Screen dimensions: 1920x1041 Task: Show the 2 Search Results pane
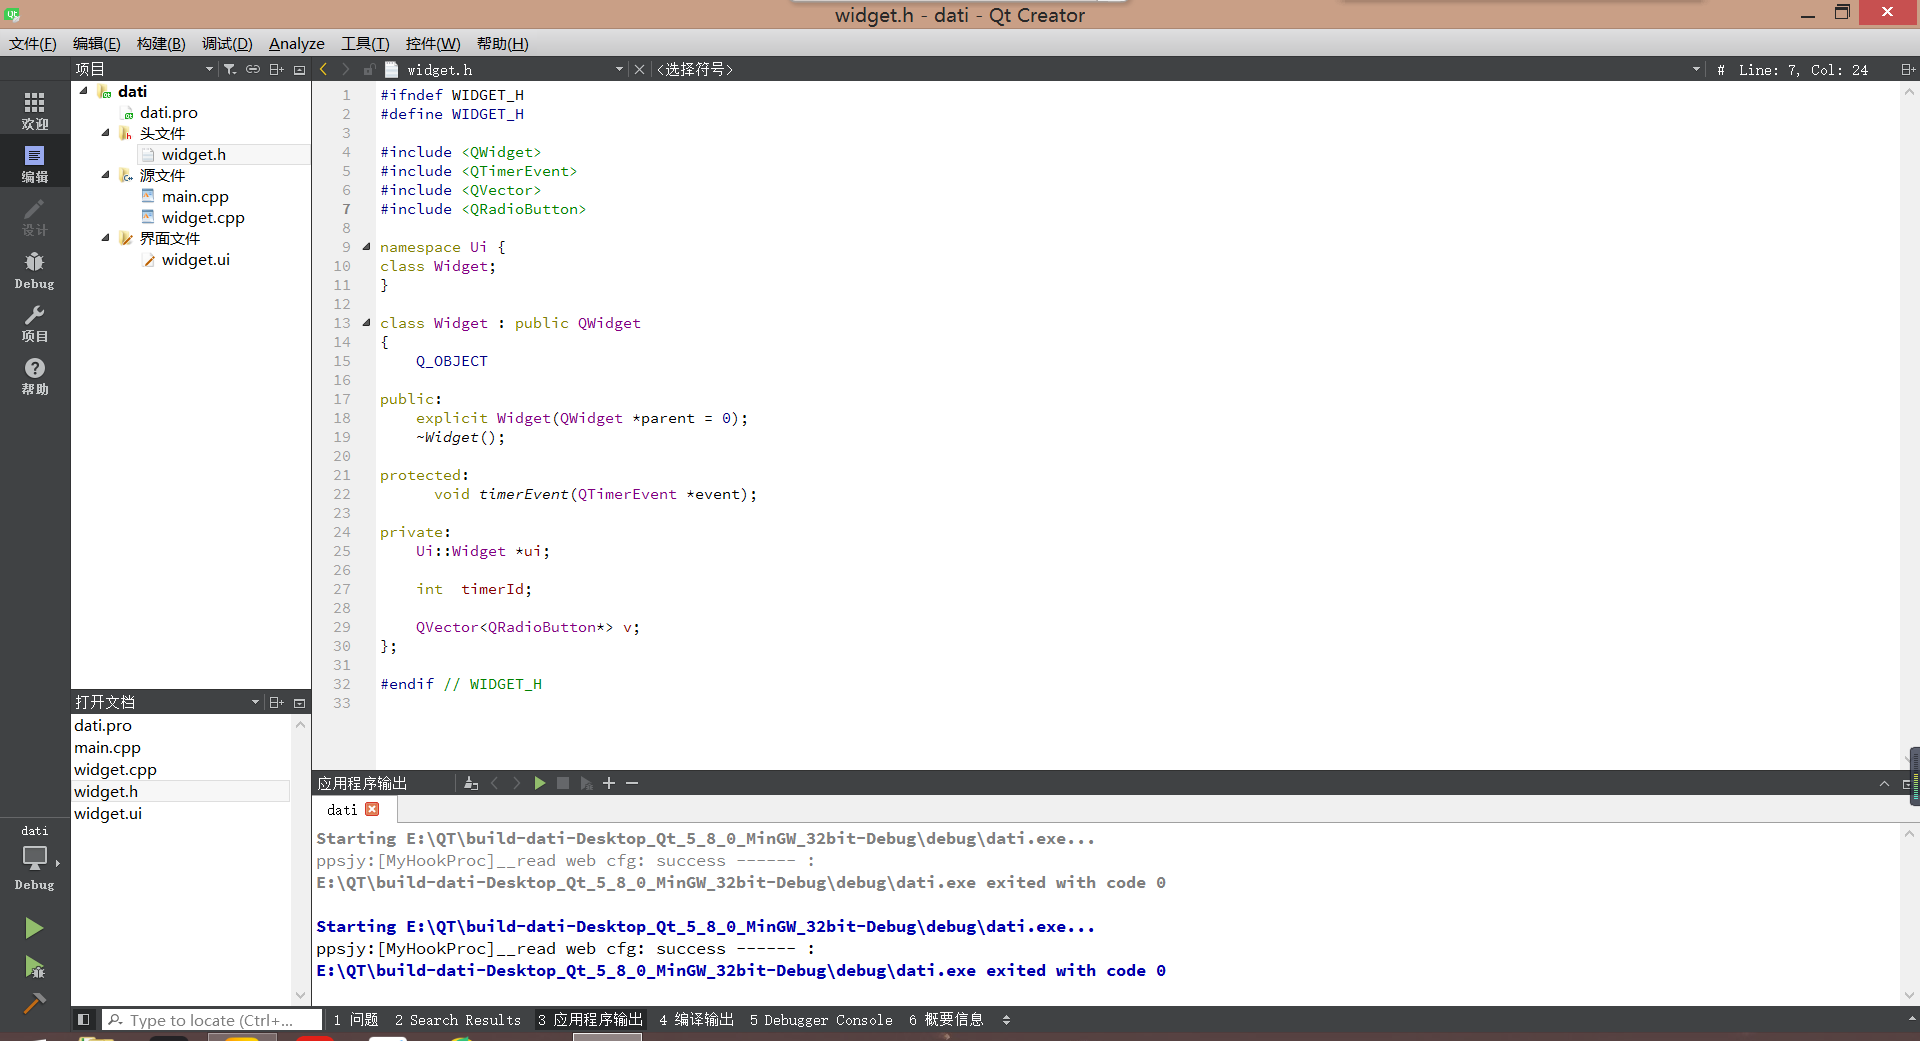tap(458, 1020)
